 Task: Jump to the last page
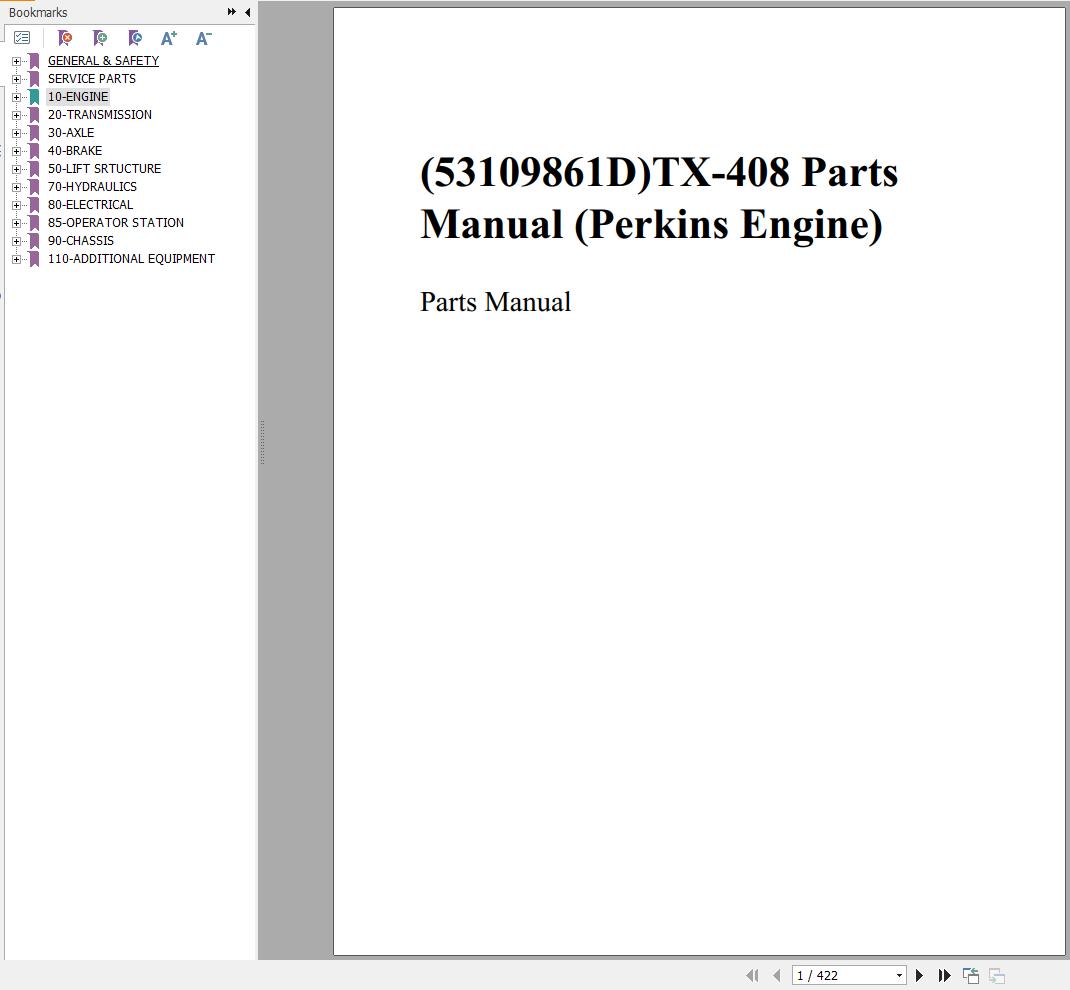pyautogui.click(x=944, y=976)
